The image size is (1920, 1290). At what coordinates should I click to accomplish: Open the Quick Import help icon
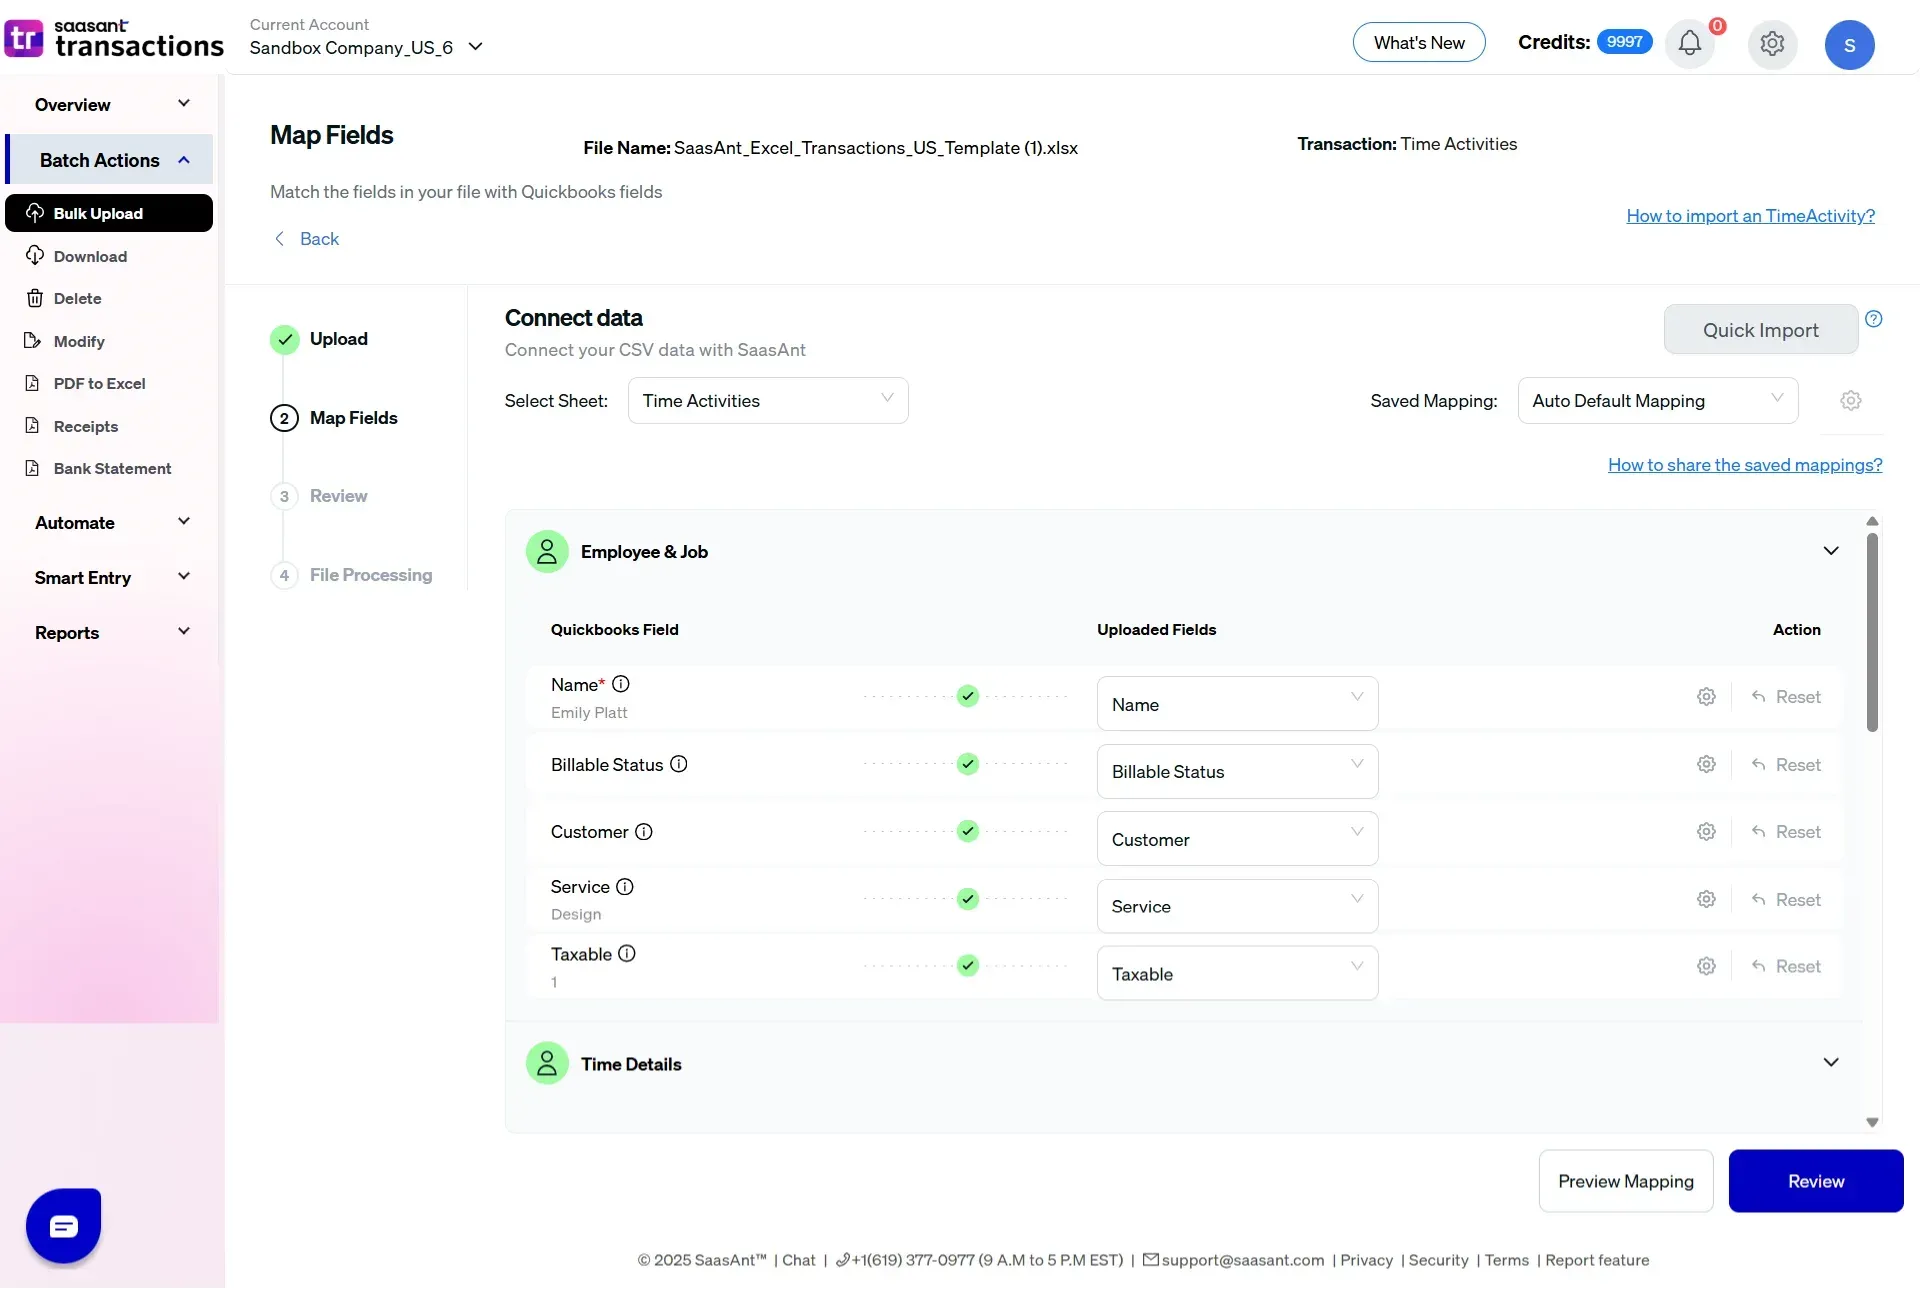click(1874, 319)
